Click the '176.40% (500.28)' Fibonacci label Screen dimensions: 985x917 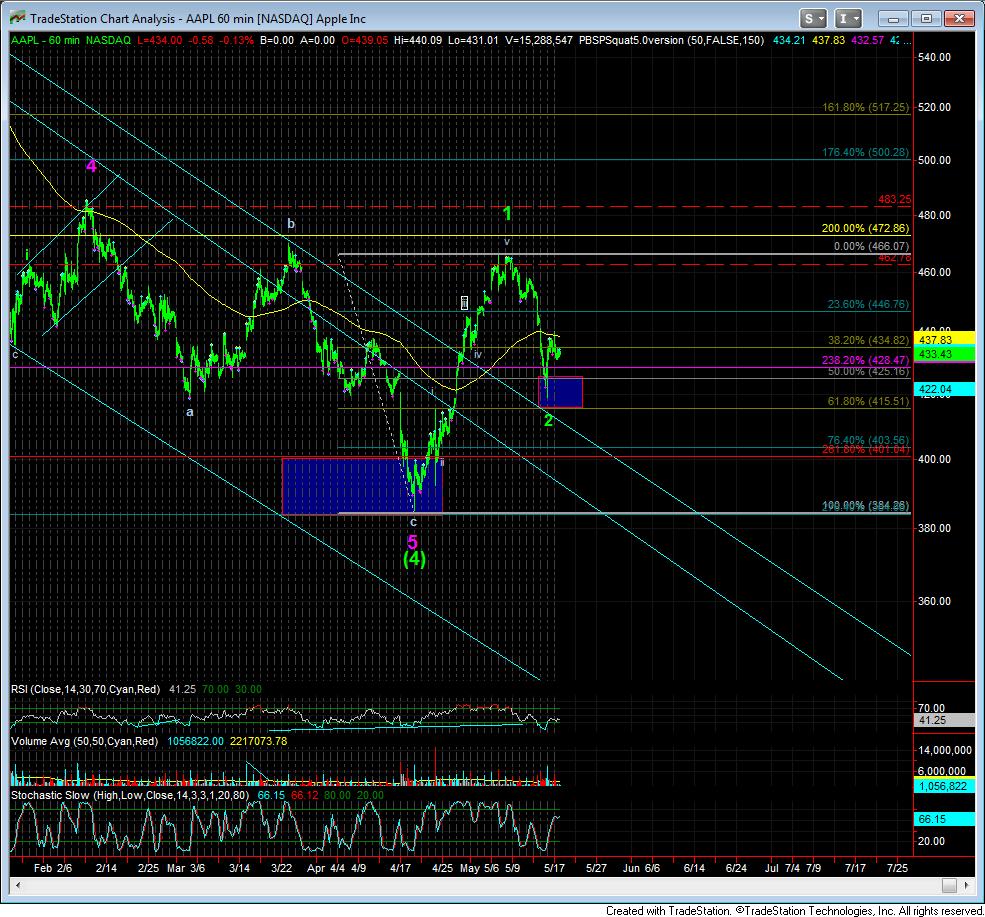pyautogui.click(x=866, y=153)
